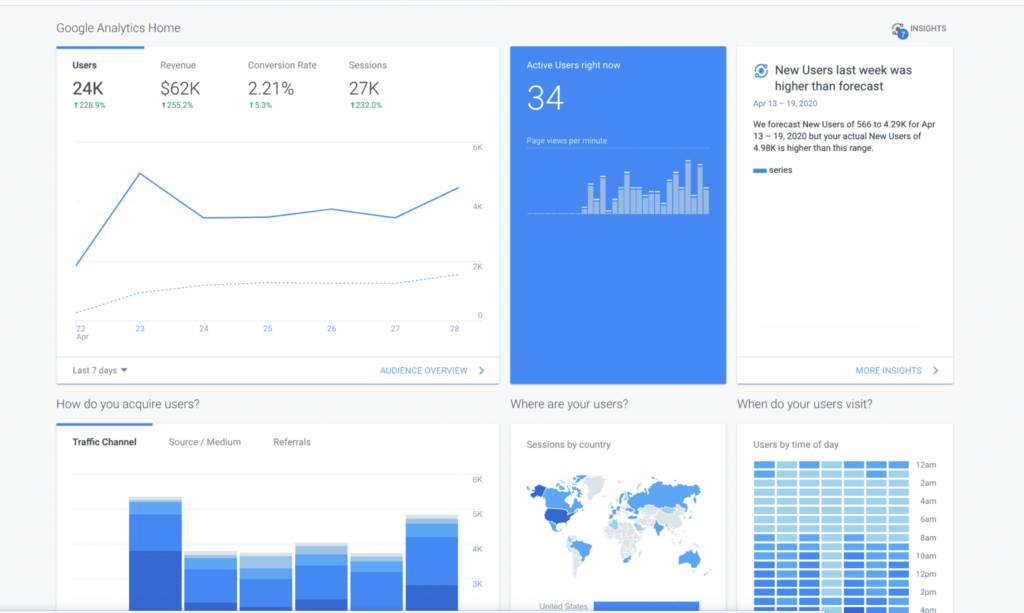Click the arrow next to Audience Overview
The width and height of the screenshot is (1024, 613).
(x=481, y=371)
